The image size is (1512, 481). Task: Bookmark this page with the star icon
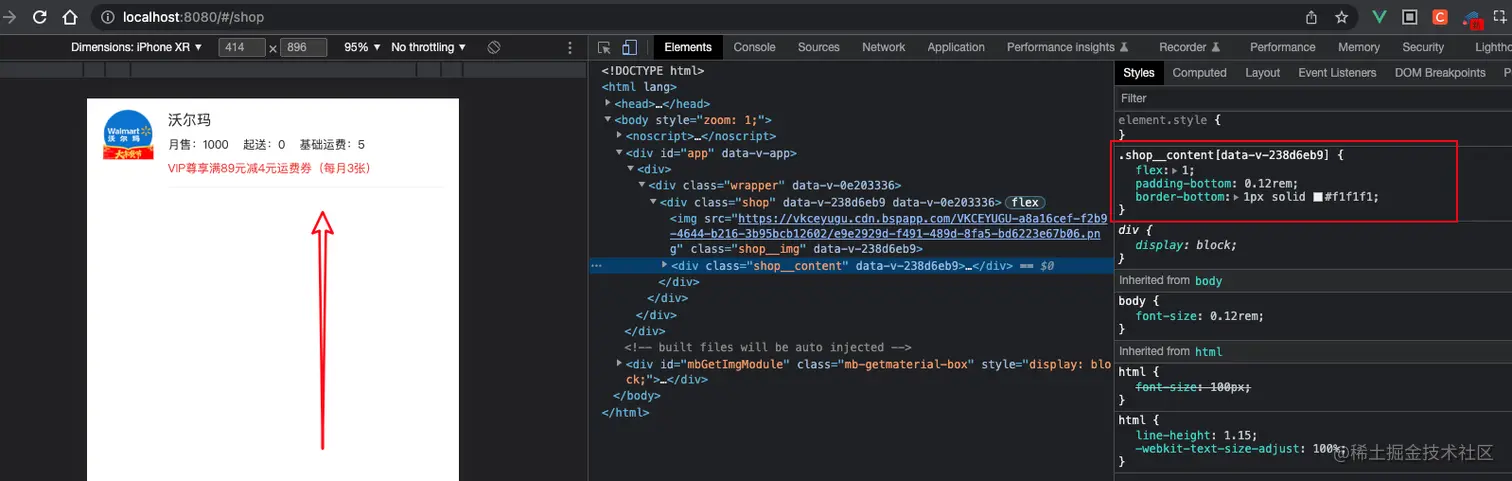point(1342,17)
